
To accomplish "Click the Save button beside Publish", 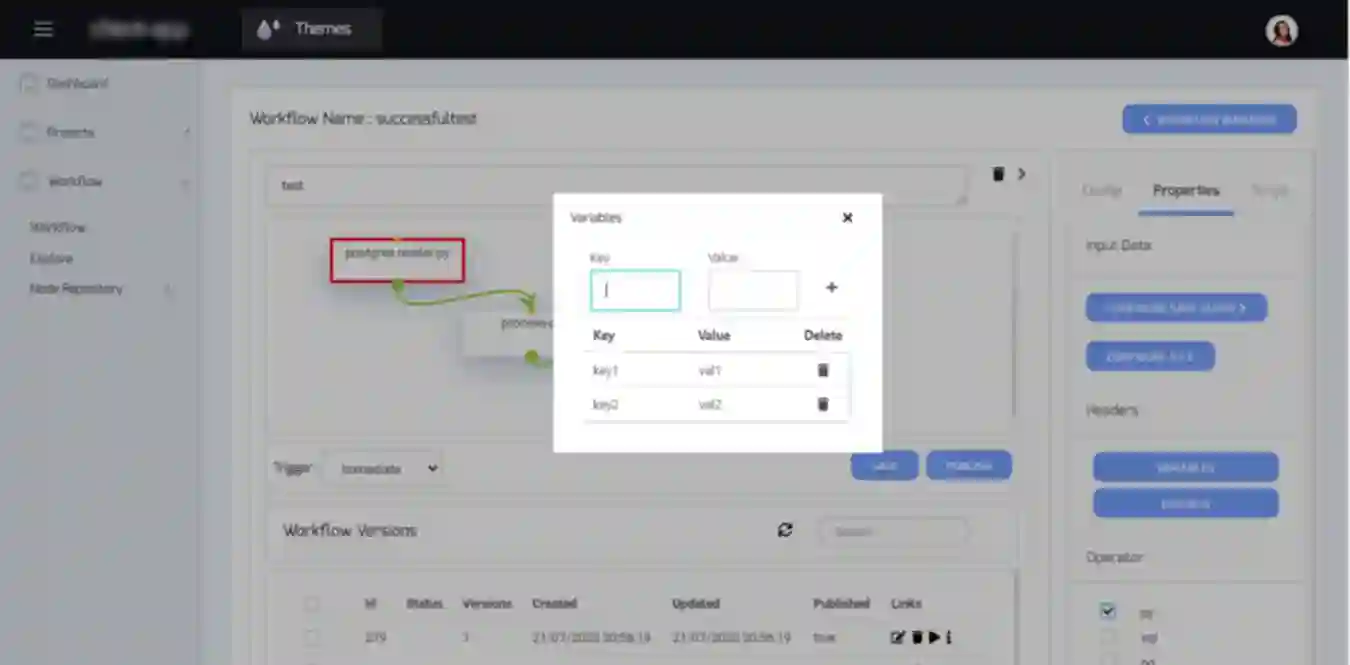I will (x=884, y=466).
